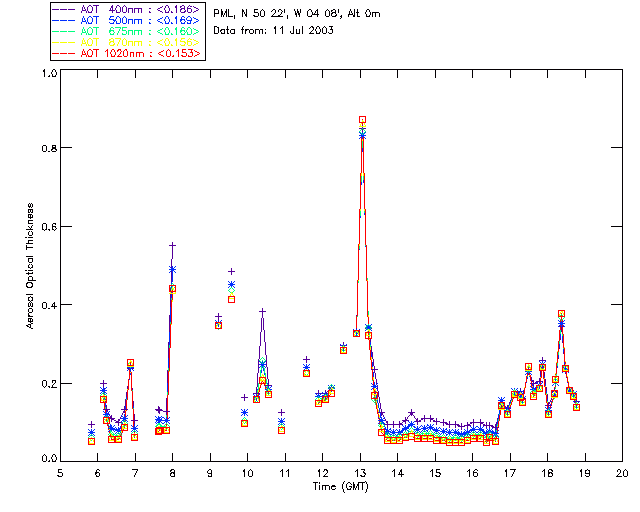Click the x-axis tick label 16
This screenshot has width=640, height=512.
pos(472,473)
